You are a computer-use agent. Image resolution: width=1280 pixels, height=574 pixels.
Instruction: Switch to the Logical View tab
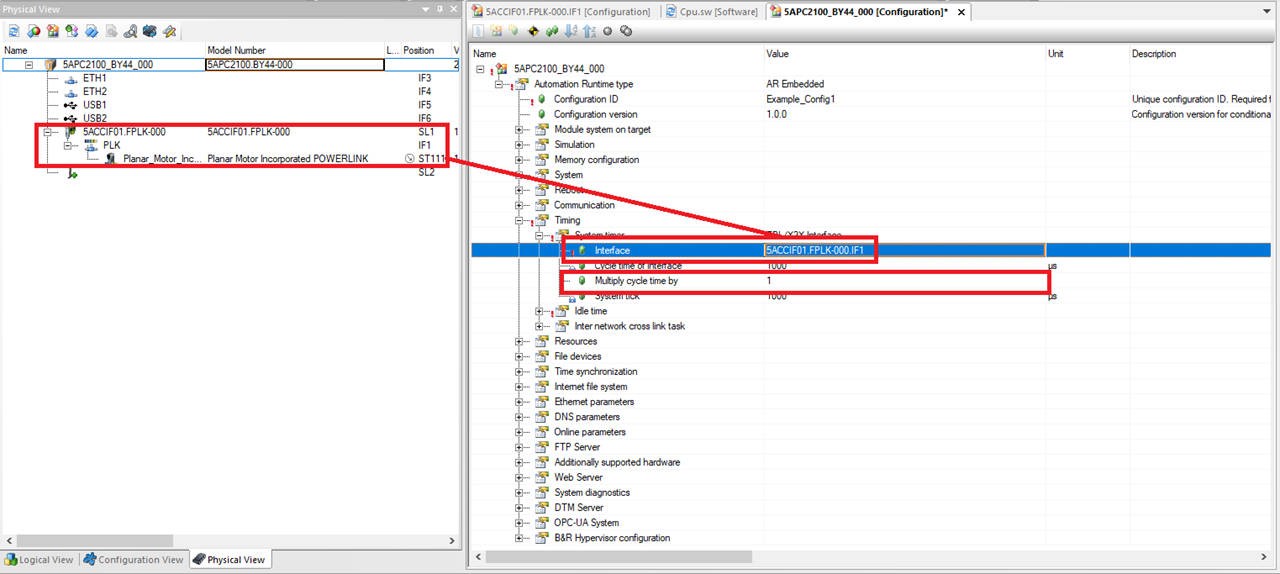click(x=39, y=560)
